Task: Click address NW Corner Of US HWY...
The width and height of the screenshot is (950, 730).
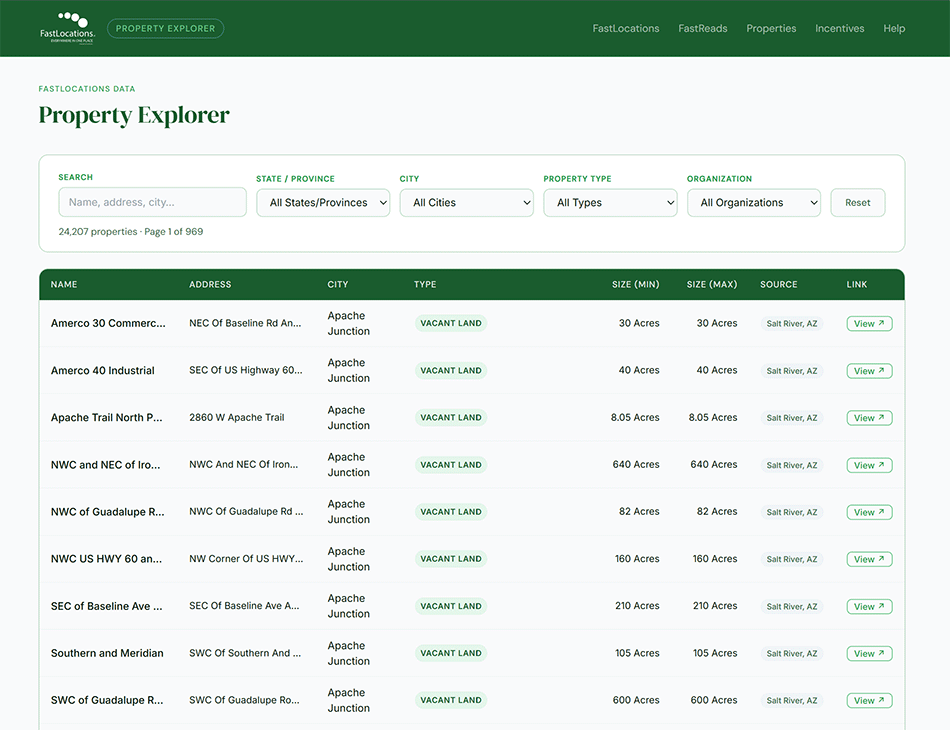Action: (246, 559)
